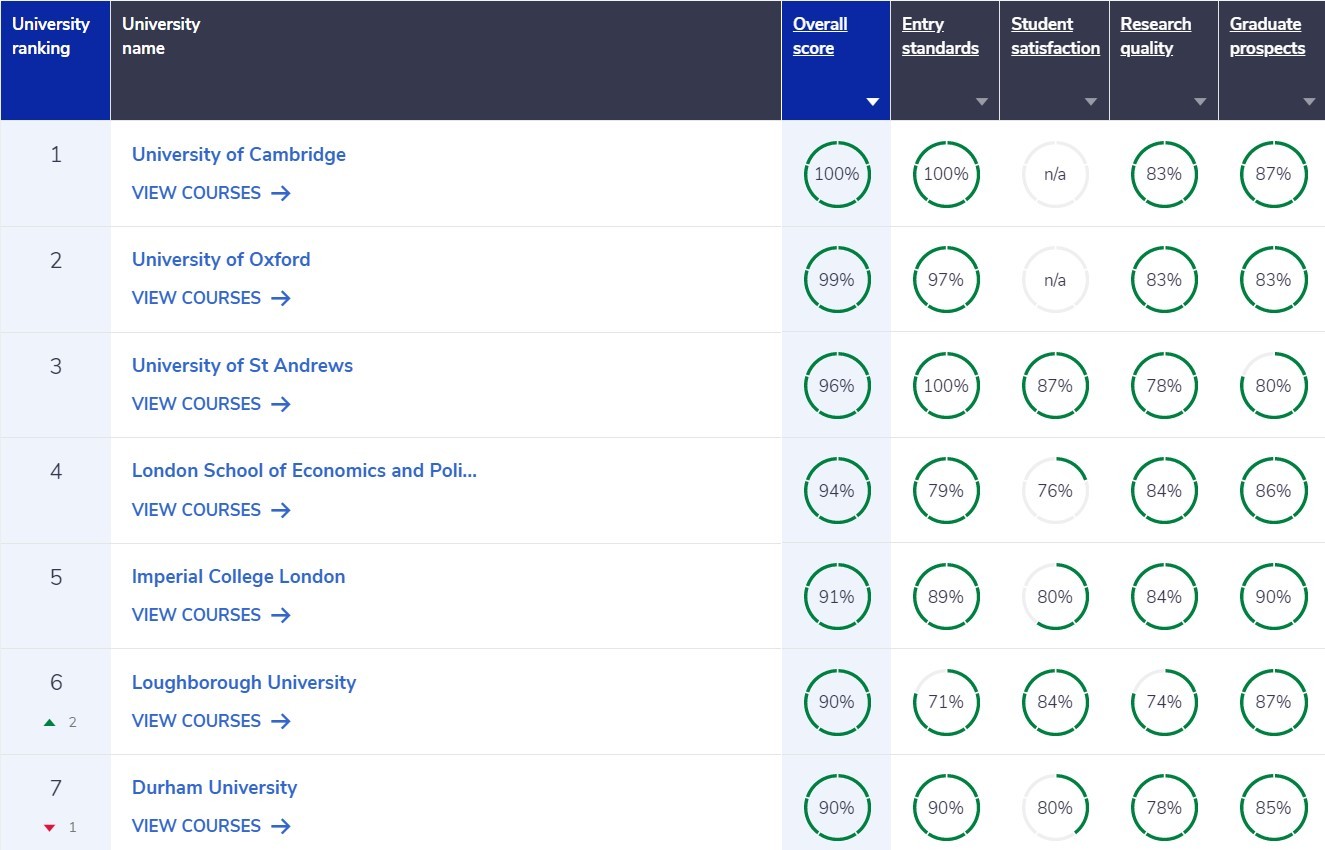Image resolution: width=1325 pixels, height=850 pixels.
Task: Click Cambridge 100% entry standards circle
Action: pyautogui.click(x=946, y=174)
